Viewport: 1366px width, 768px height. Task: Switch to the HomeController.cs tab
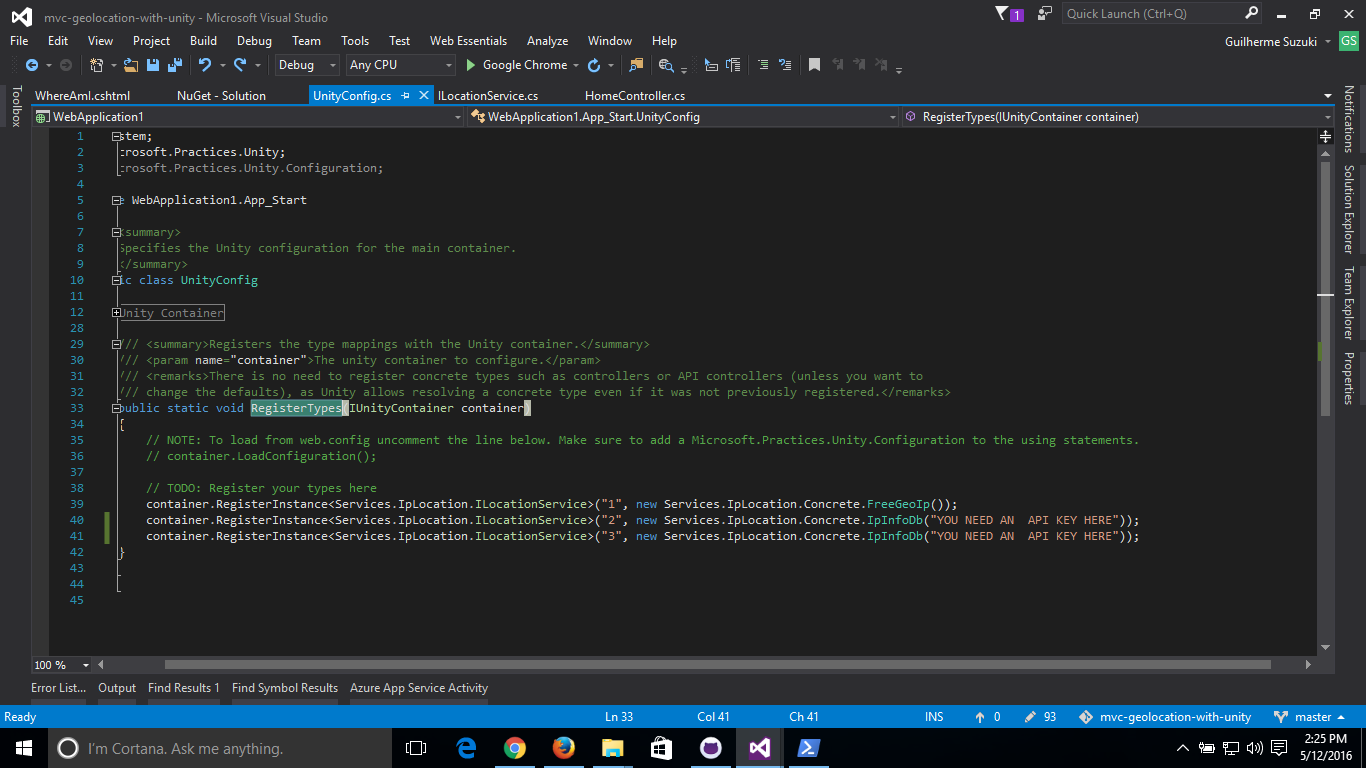(x=634, y=96)
